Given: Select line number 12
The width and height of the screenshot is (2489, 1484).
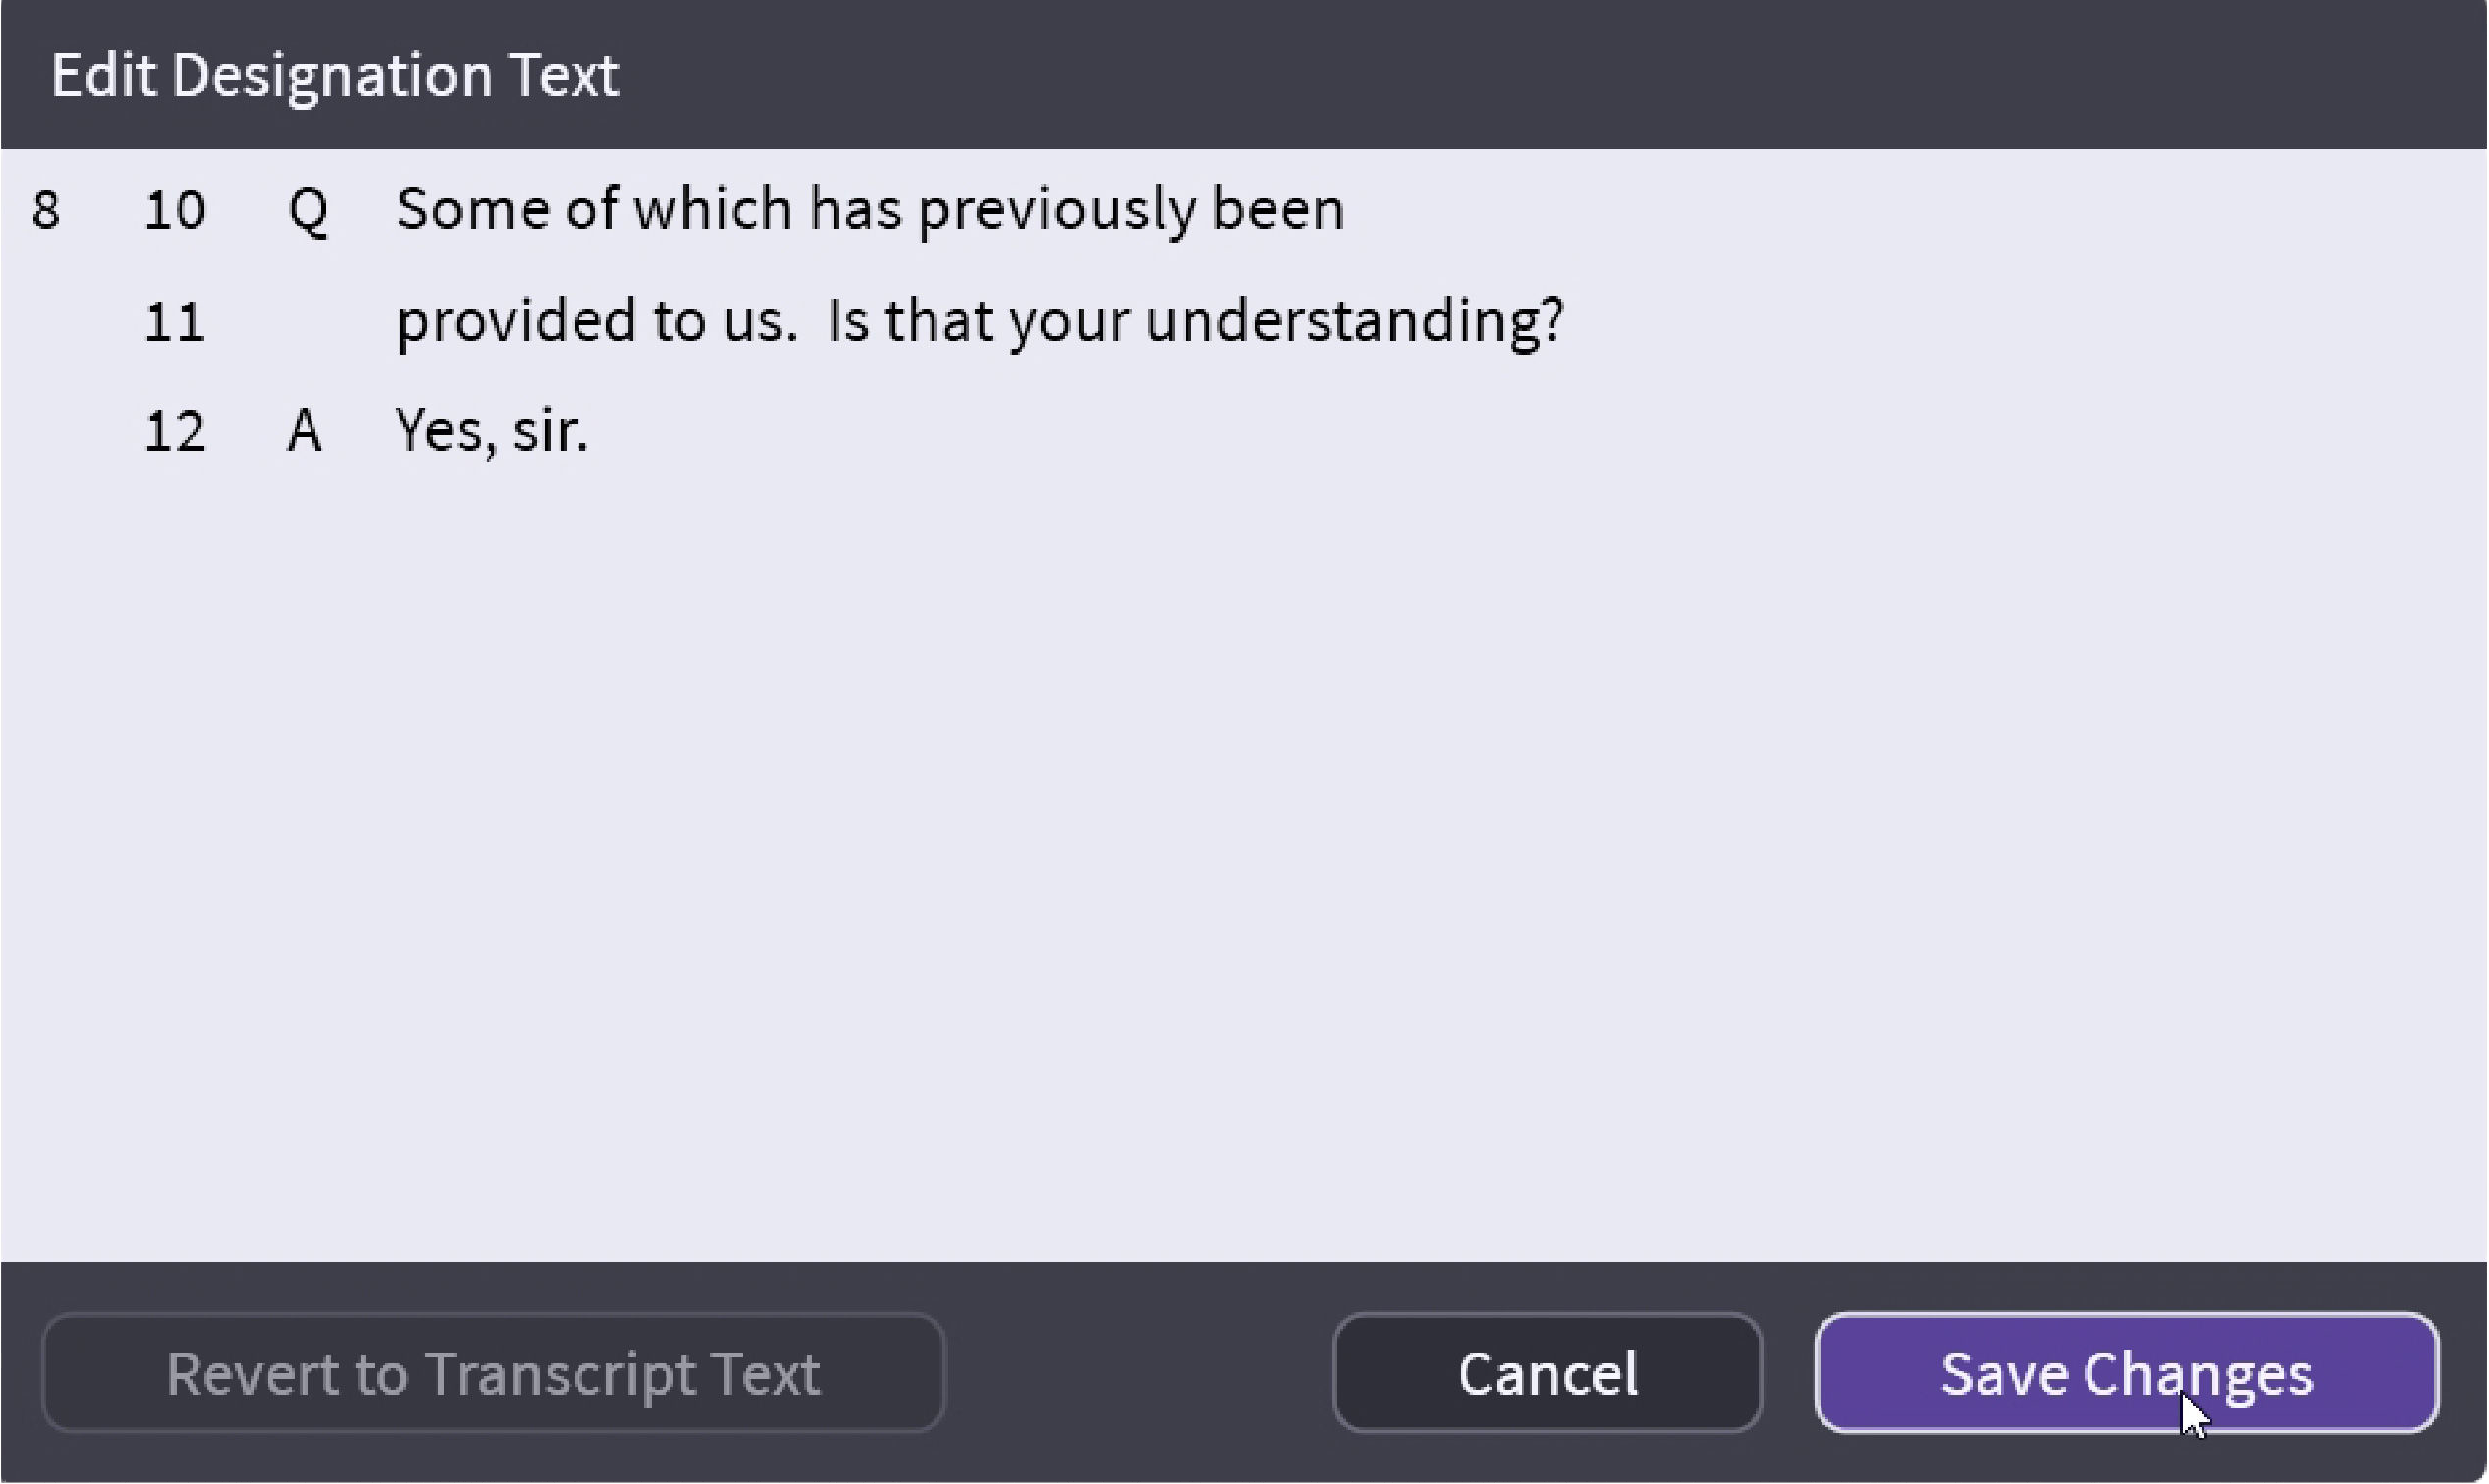Looking at the screenshot, I should pyautogui.click(x=174, y=432).
